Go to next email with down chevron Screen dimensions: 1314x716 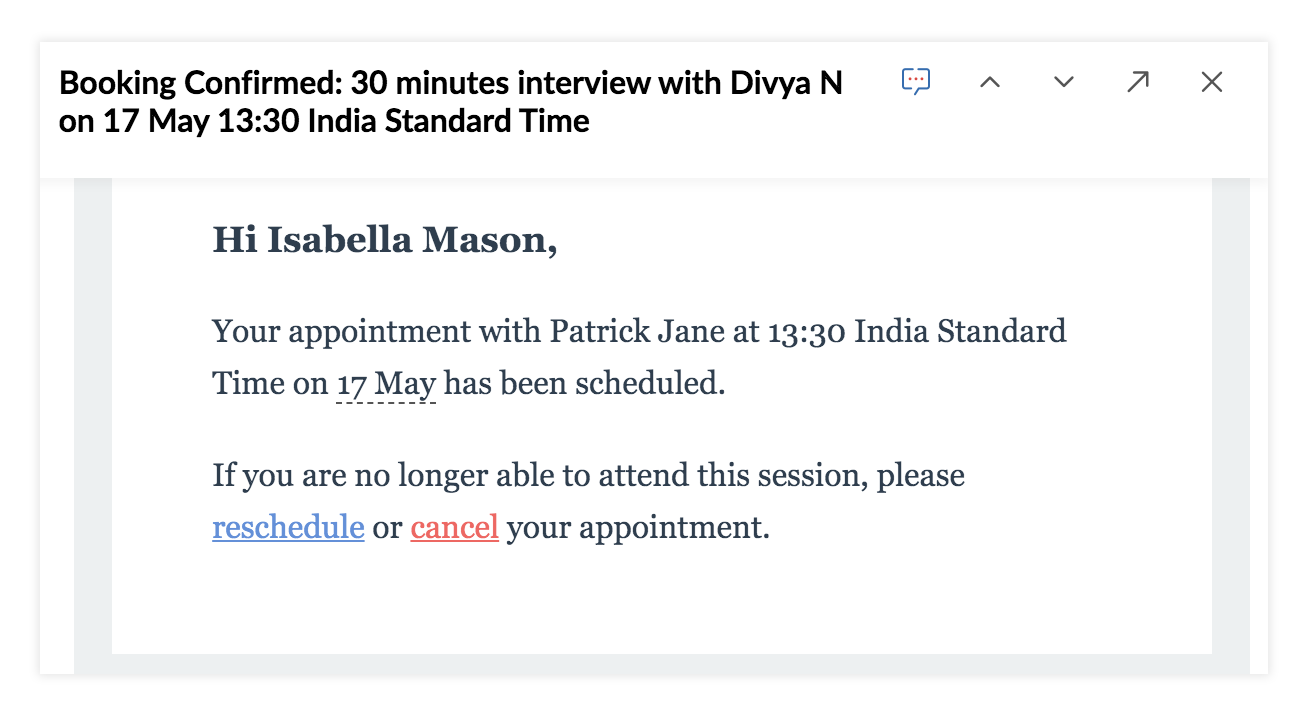pos(1064,82)
